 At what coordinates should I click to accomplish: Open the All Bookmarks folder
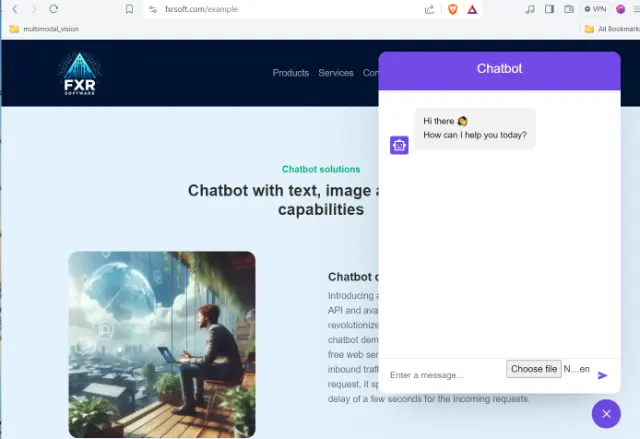(612, 29)
